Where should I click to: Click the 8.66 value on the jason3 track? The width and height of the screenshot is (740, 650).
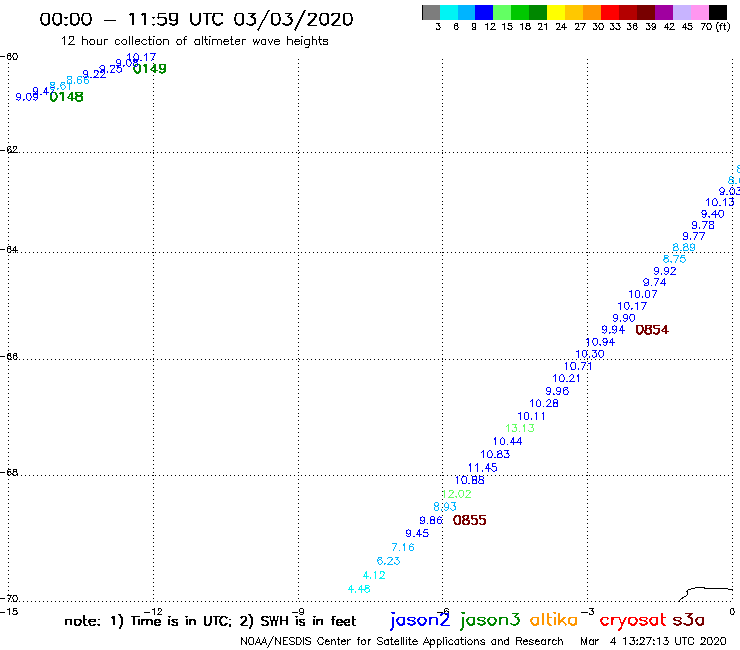(78, 80)
